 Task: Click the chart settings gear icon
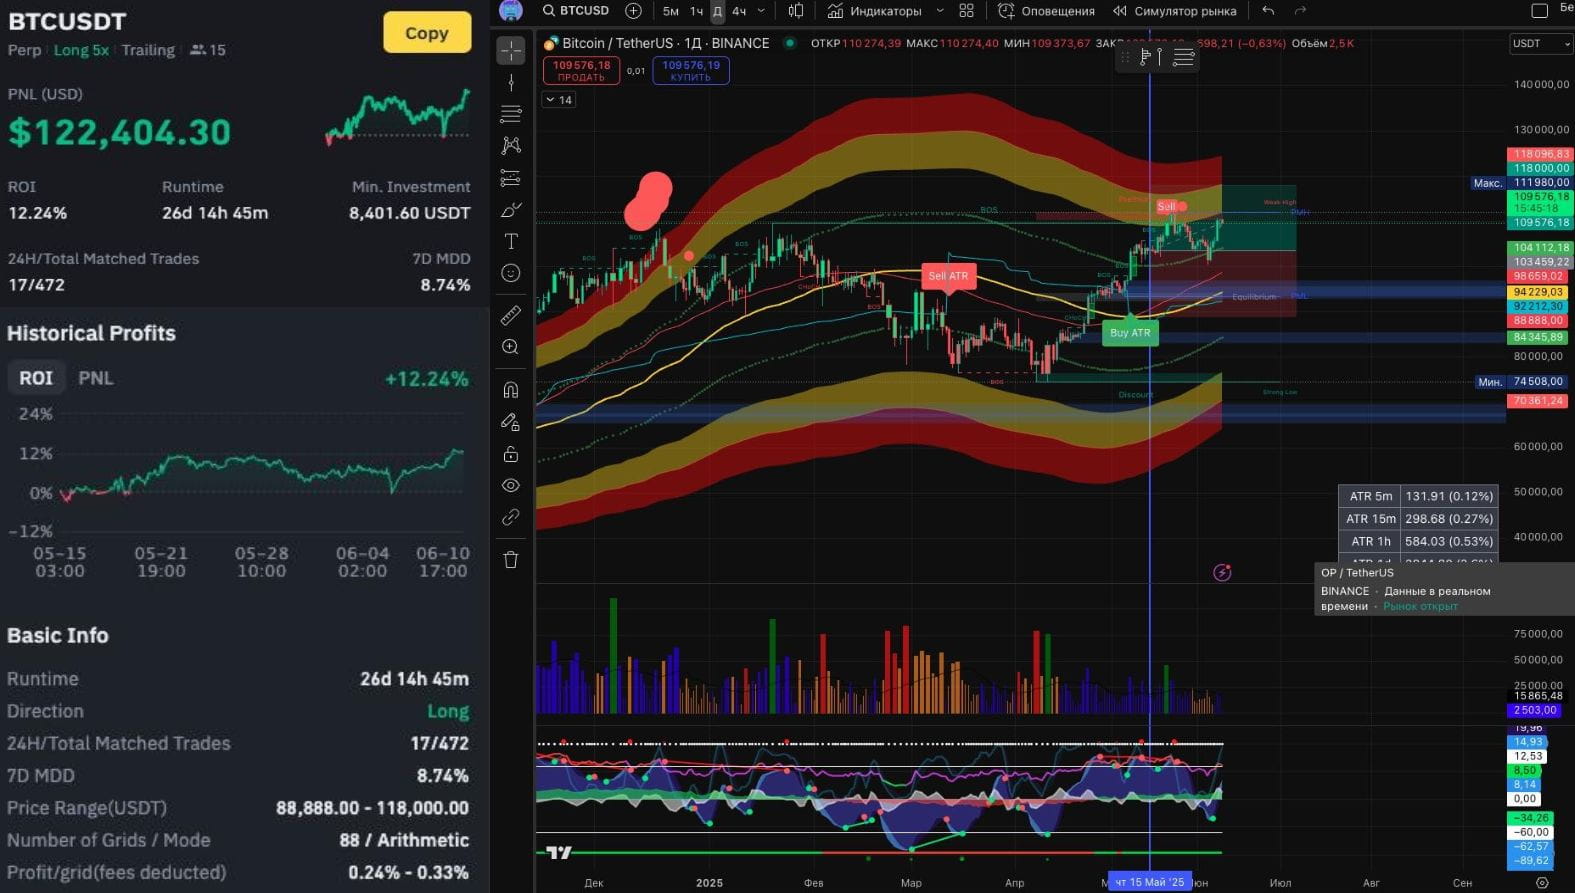(x=1542, y=883)
